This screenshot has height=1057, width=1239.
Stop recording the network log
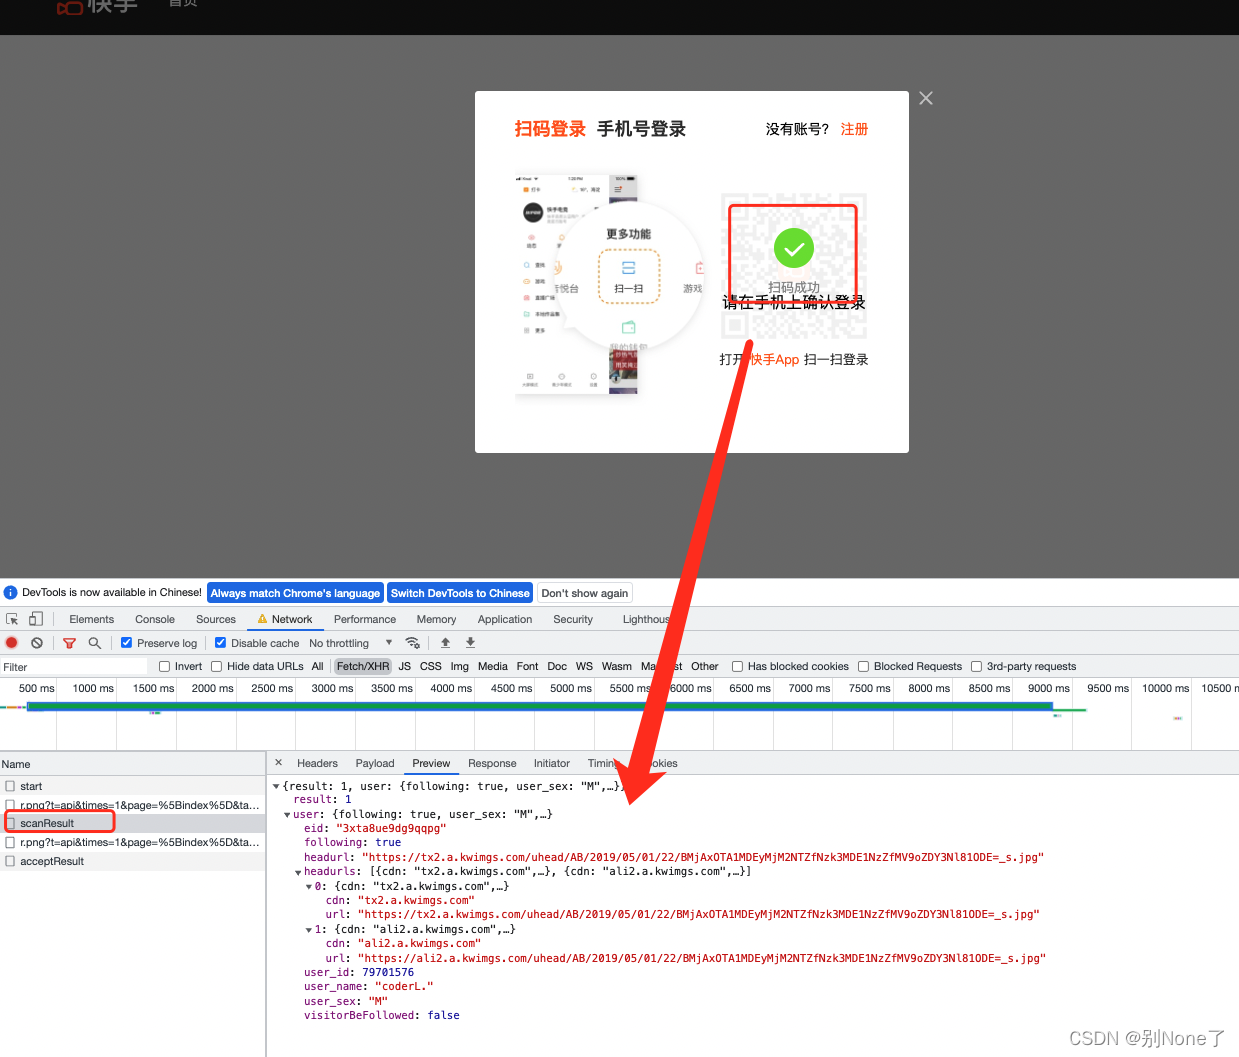tap(12, 643)
